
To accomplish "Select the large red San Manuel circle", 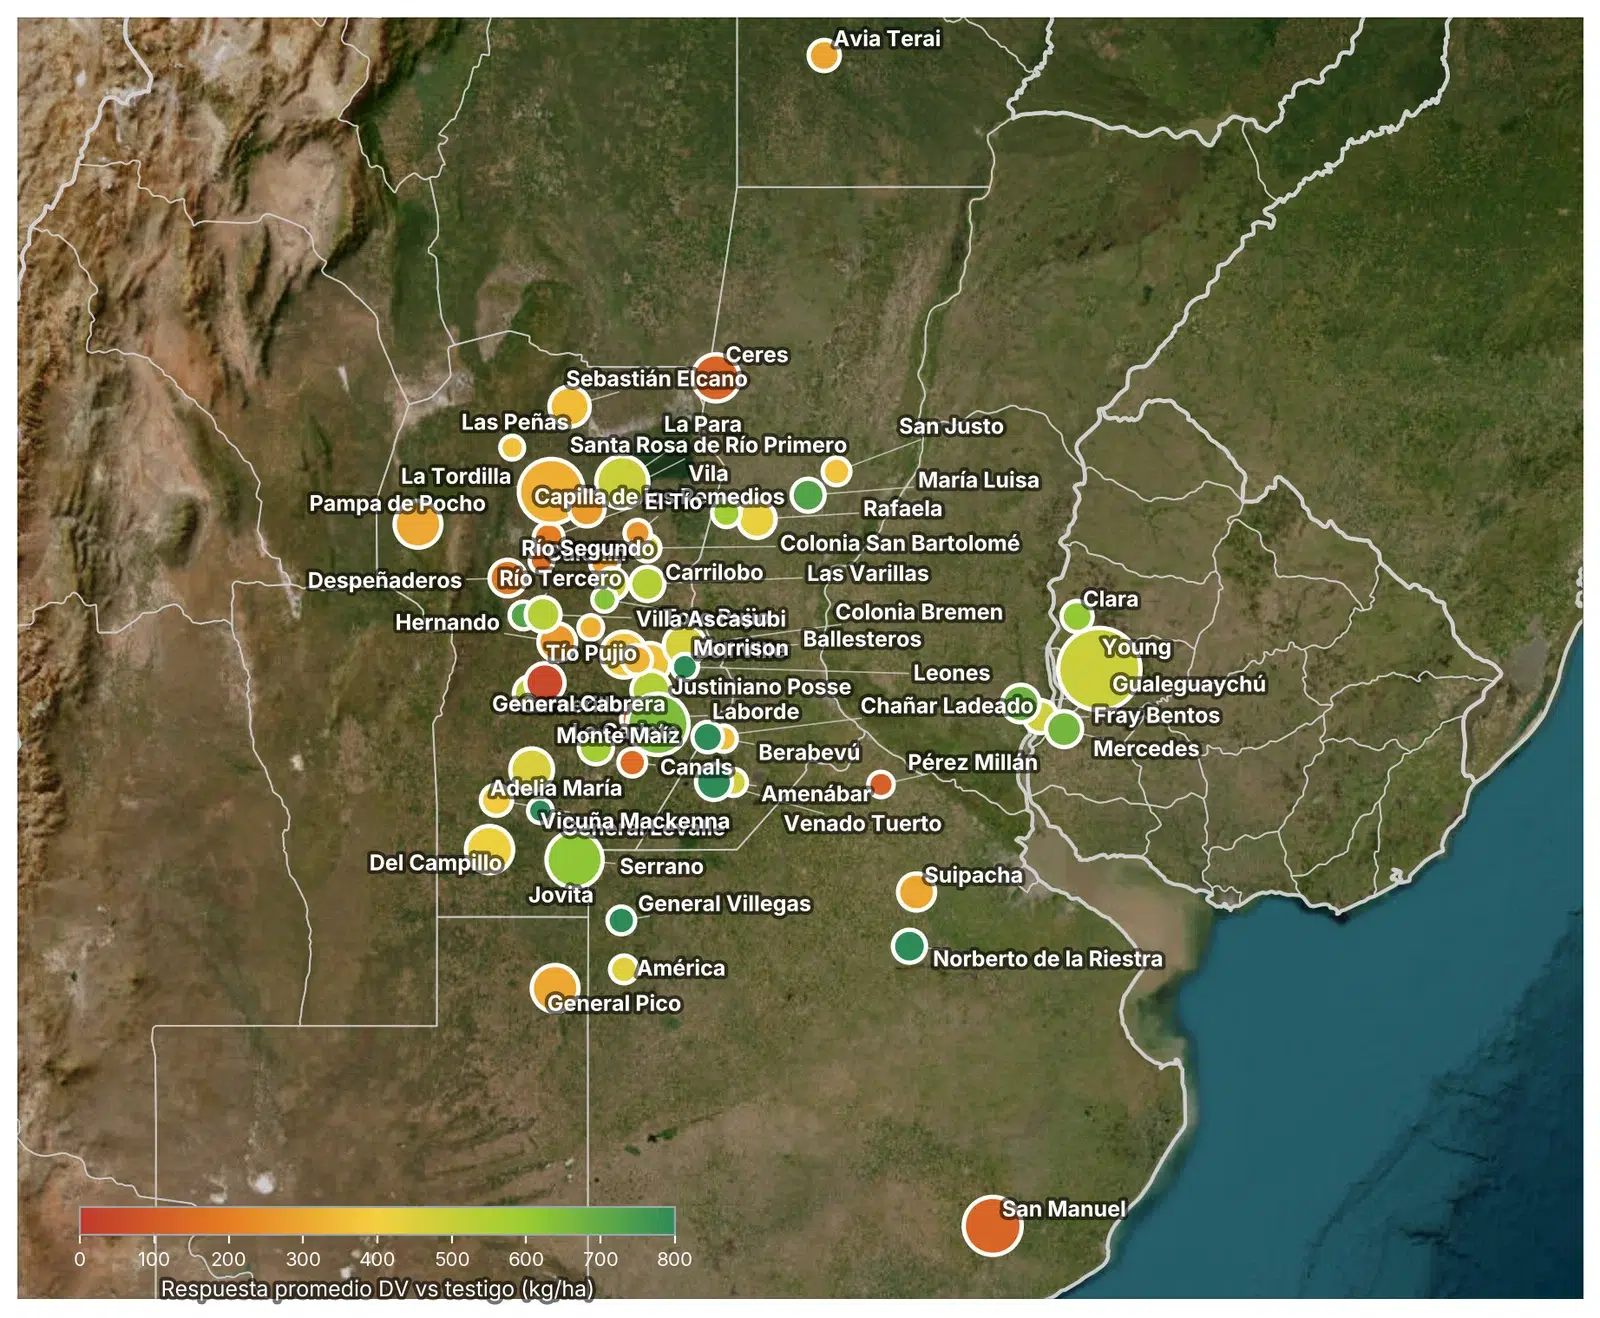I will click(992, 1224).
